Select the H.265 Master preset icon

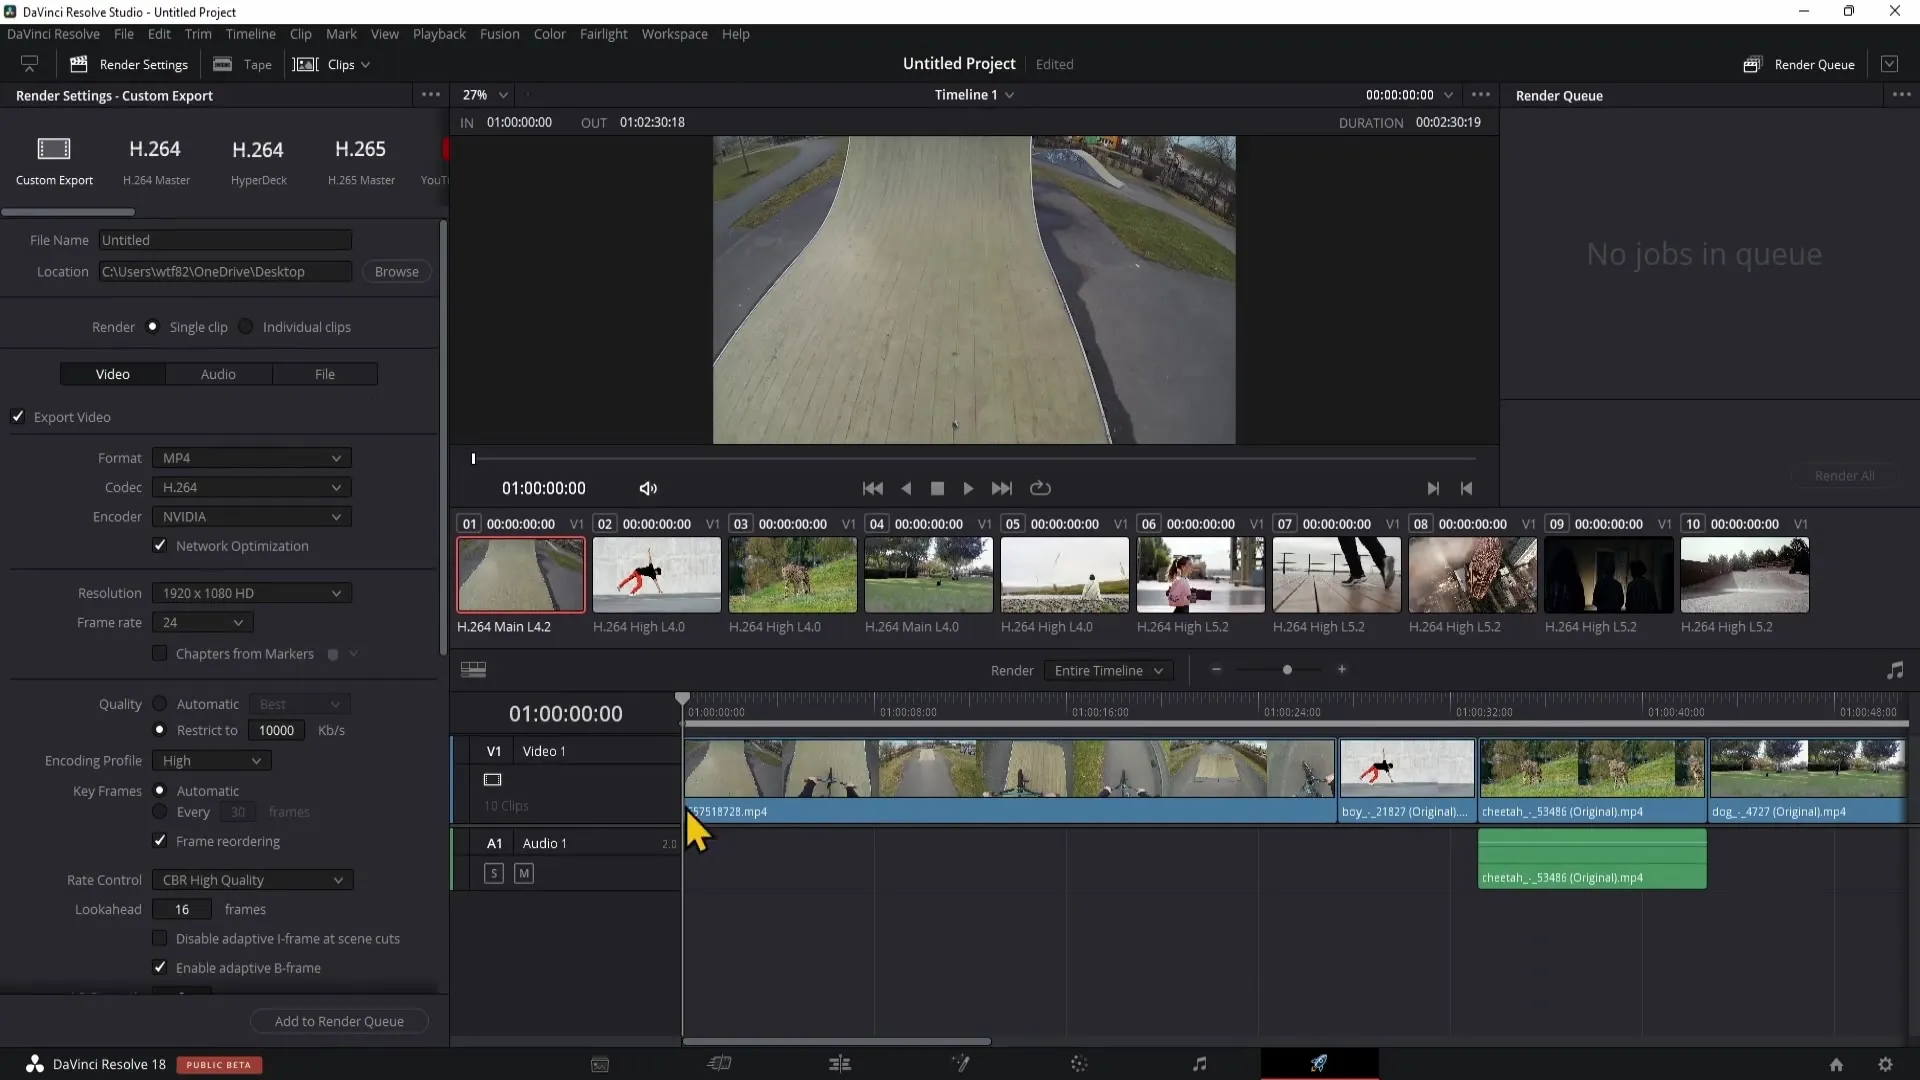tap(360, 148)
